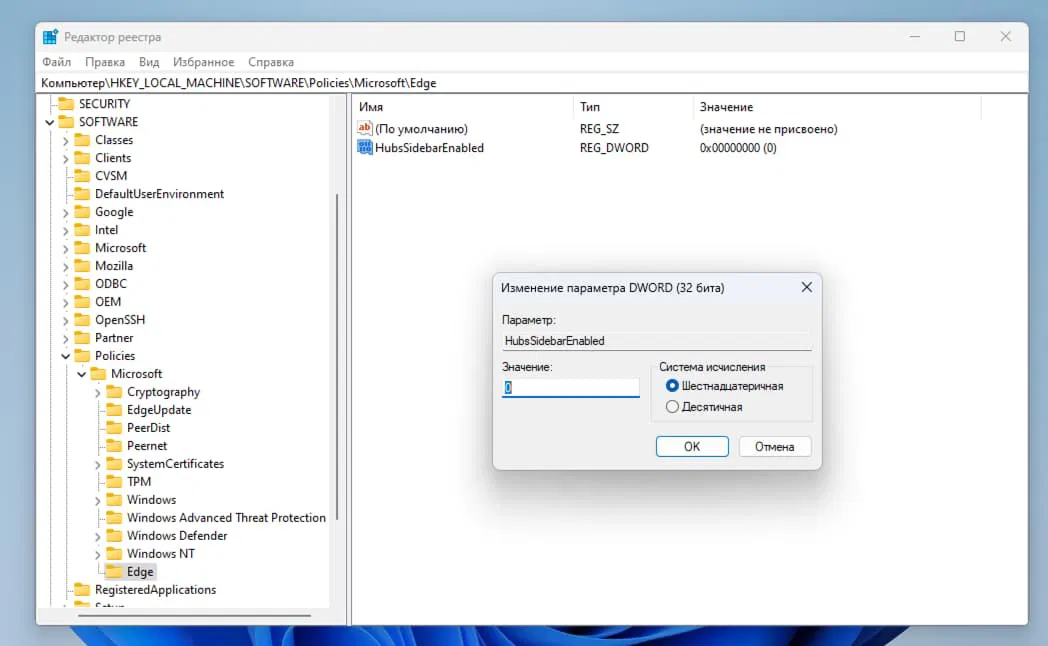This screenshot has width=1048, height=646.
Task: Click the OpenSSH folder icon
Action: coord(82,320)
